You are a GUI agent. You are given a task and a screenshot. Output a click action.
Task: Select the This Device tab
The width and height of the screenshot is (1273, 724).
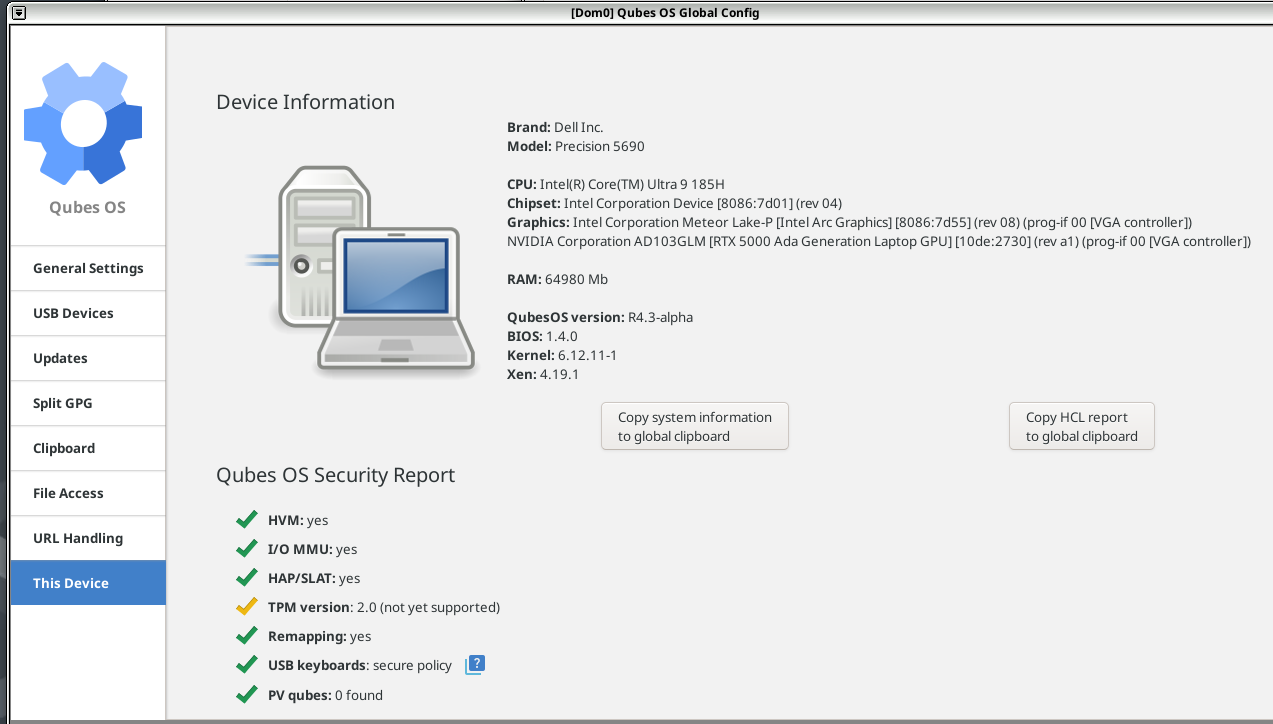coord(88,583)
